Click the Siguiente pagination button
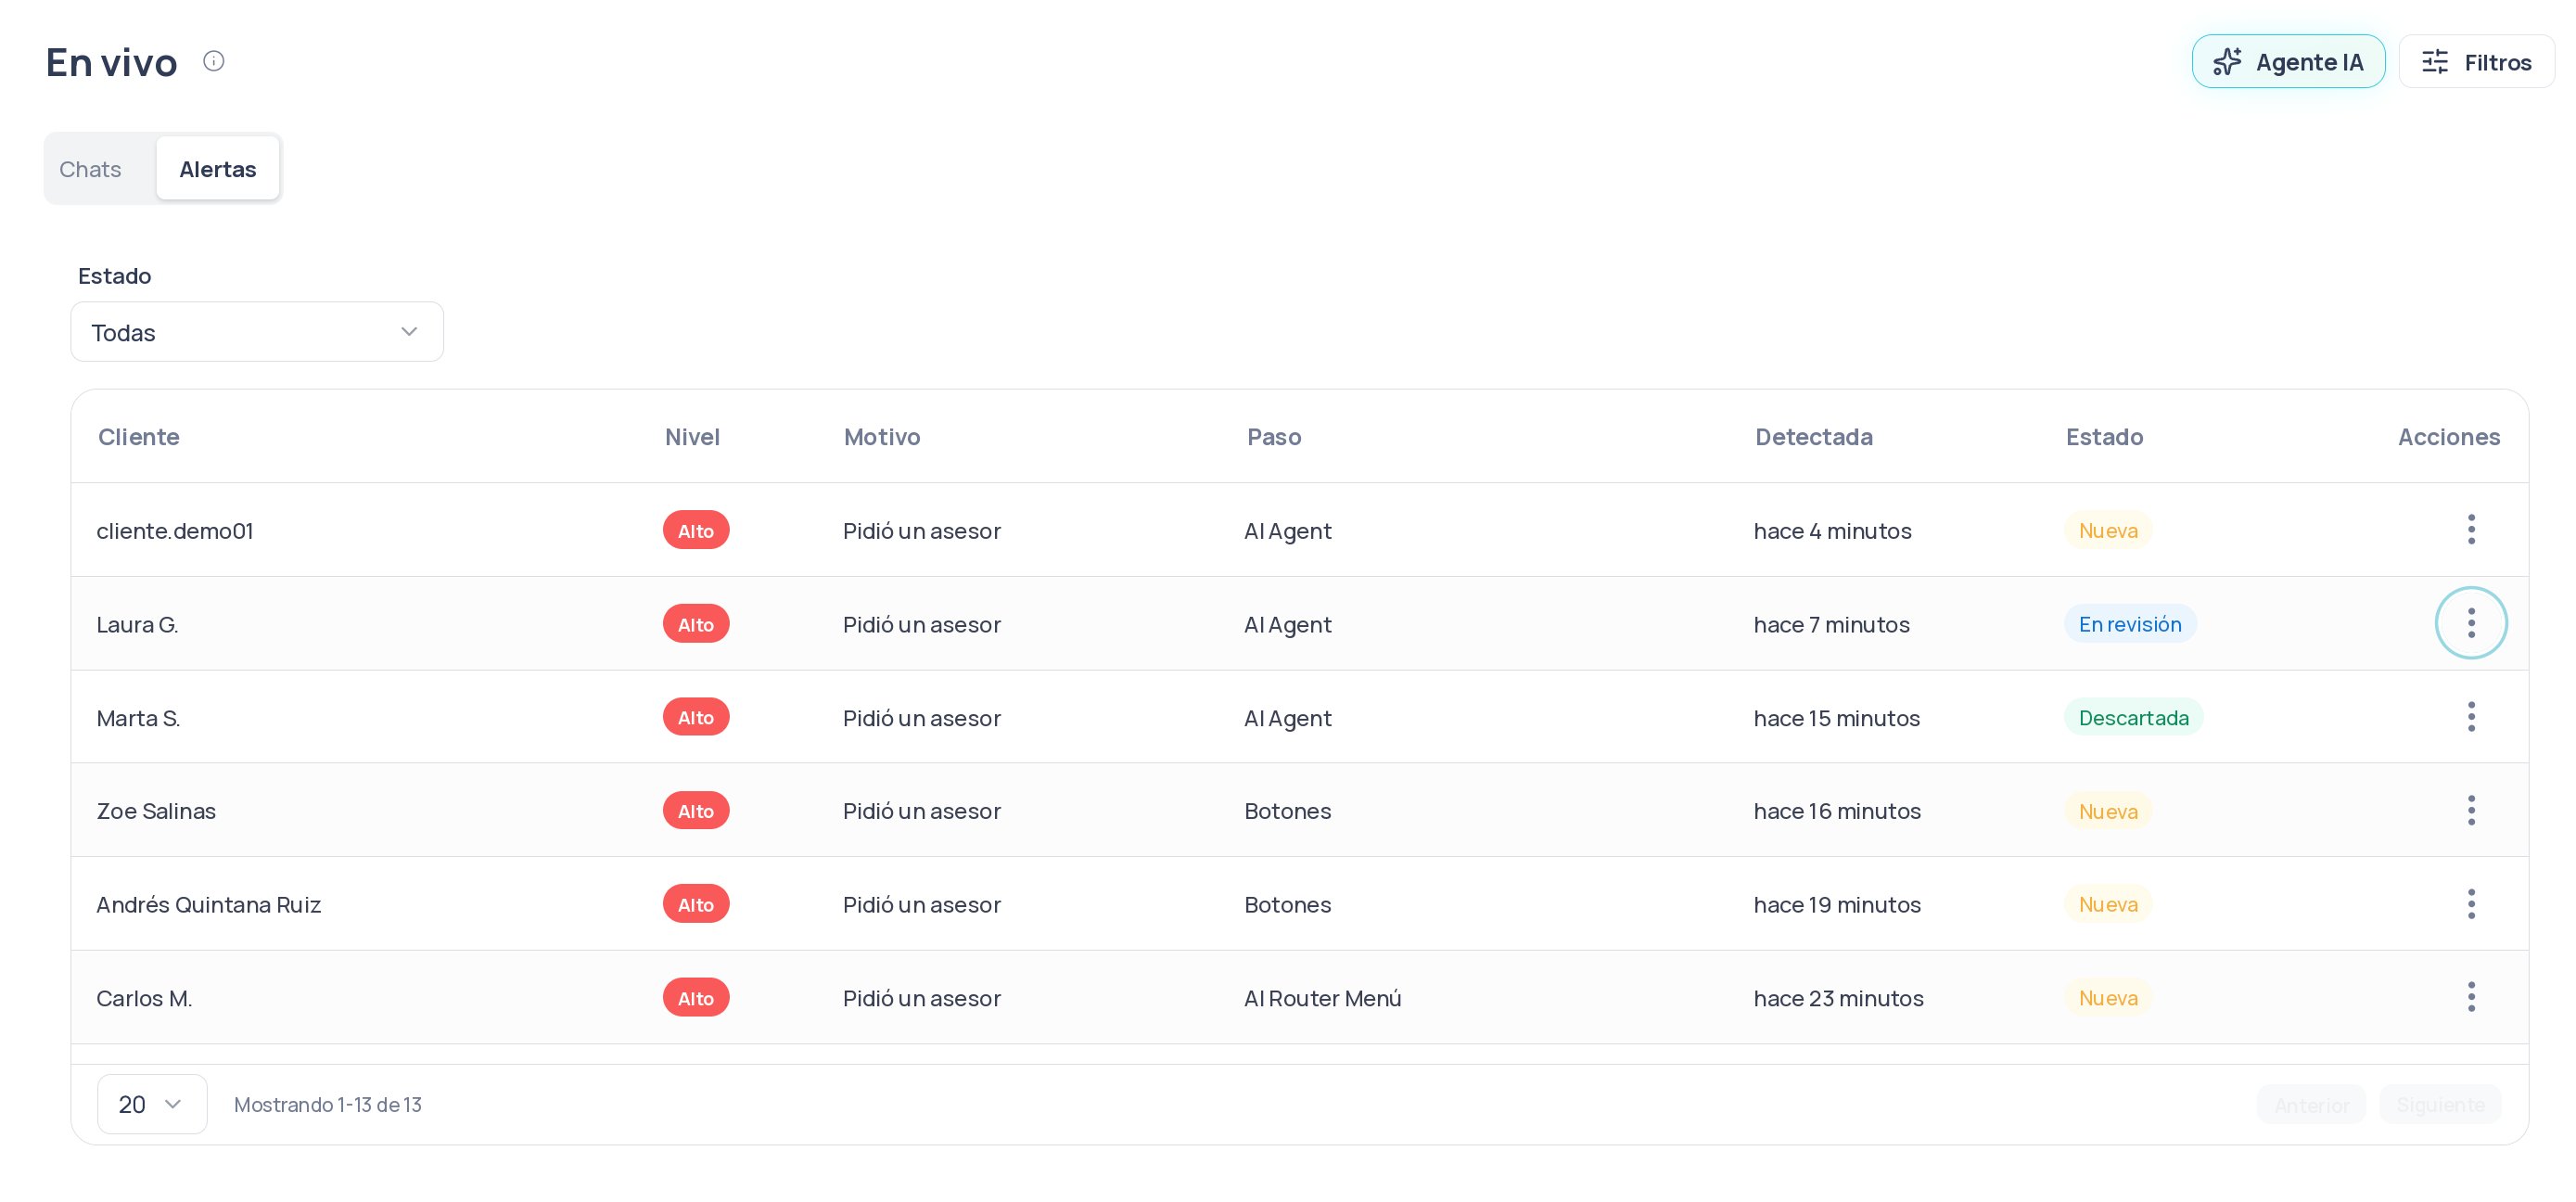 tap(2440, 1105)
